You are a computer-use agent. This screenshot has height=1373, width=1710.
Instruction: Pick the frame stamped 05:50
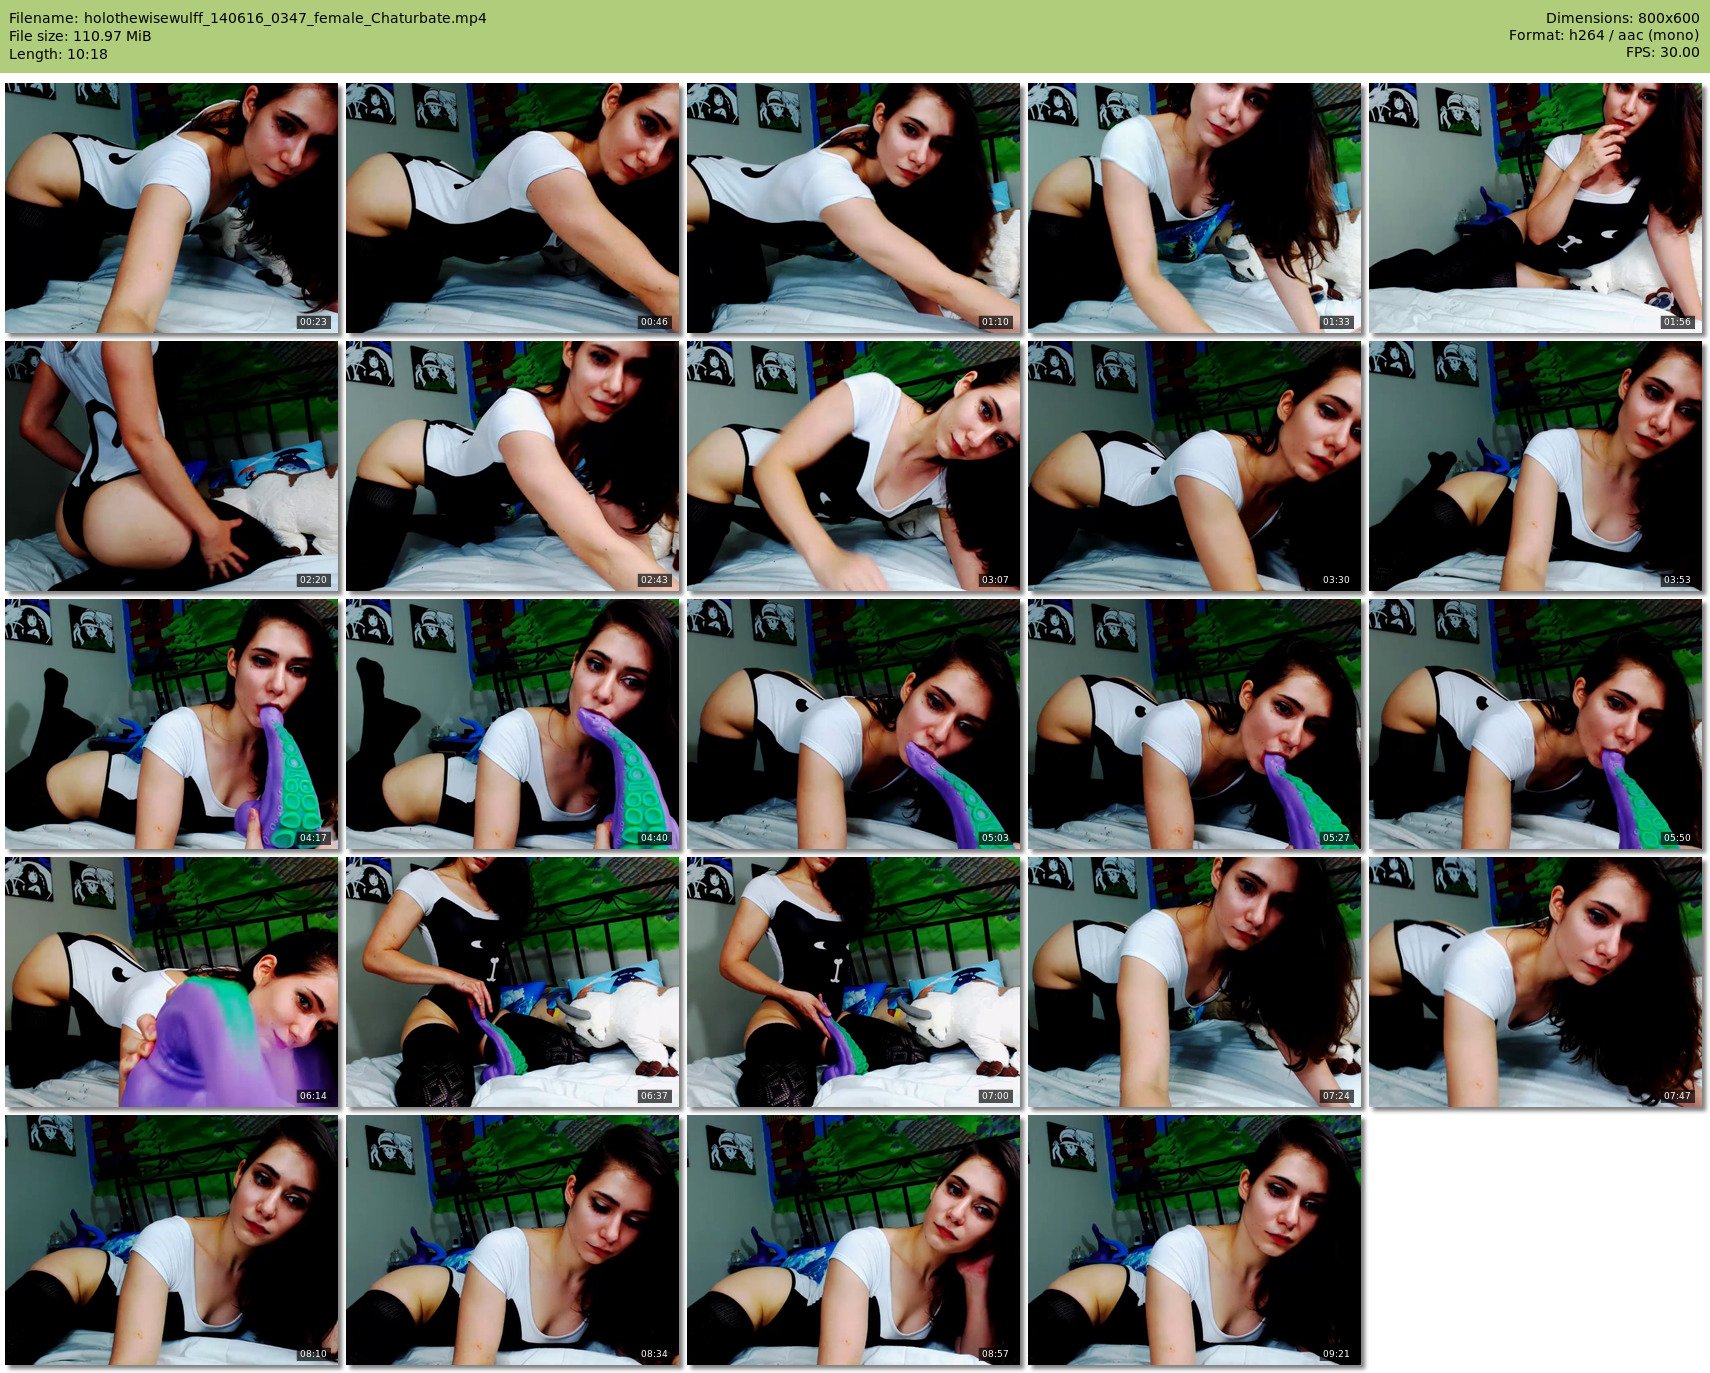coord(1535,723)
